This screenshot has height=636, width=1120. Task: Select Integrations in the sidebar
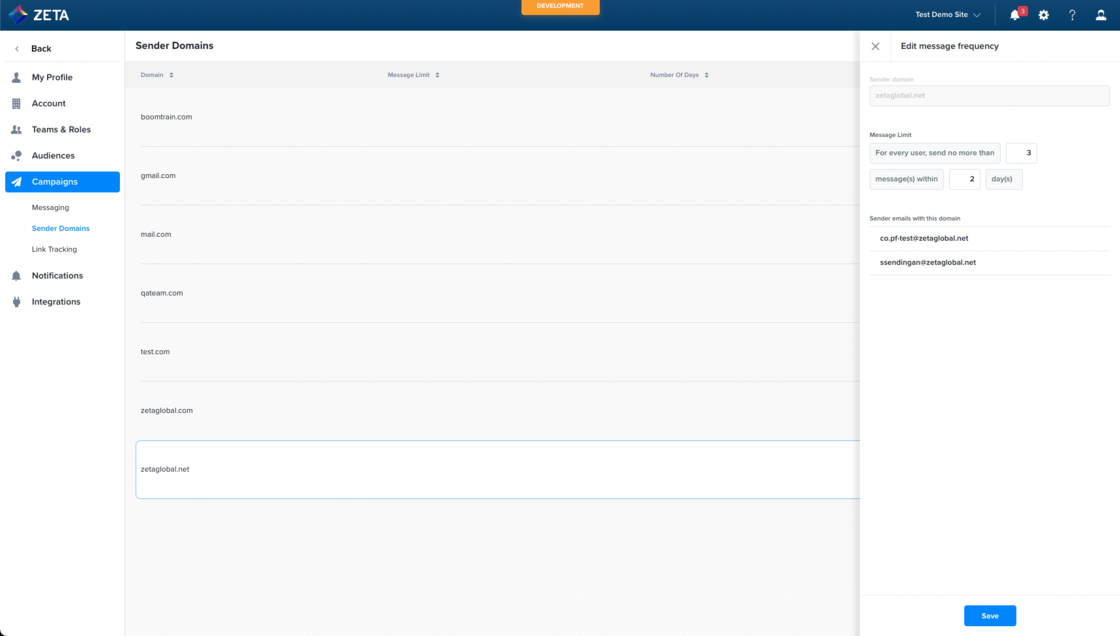click(x=56, y=302)
